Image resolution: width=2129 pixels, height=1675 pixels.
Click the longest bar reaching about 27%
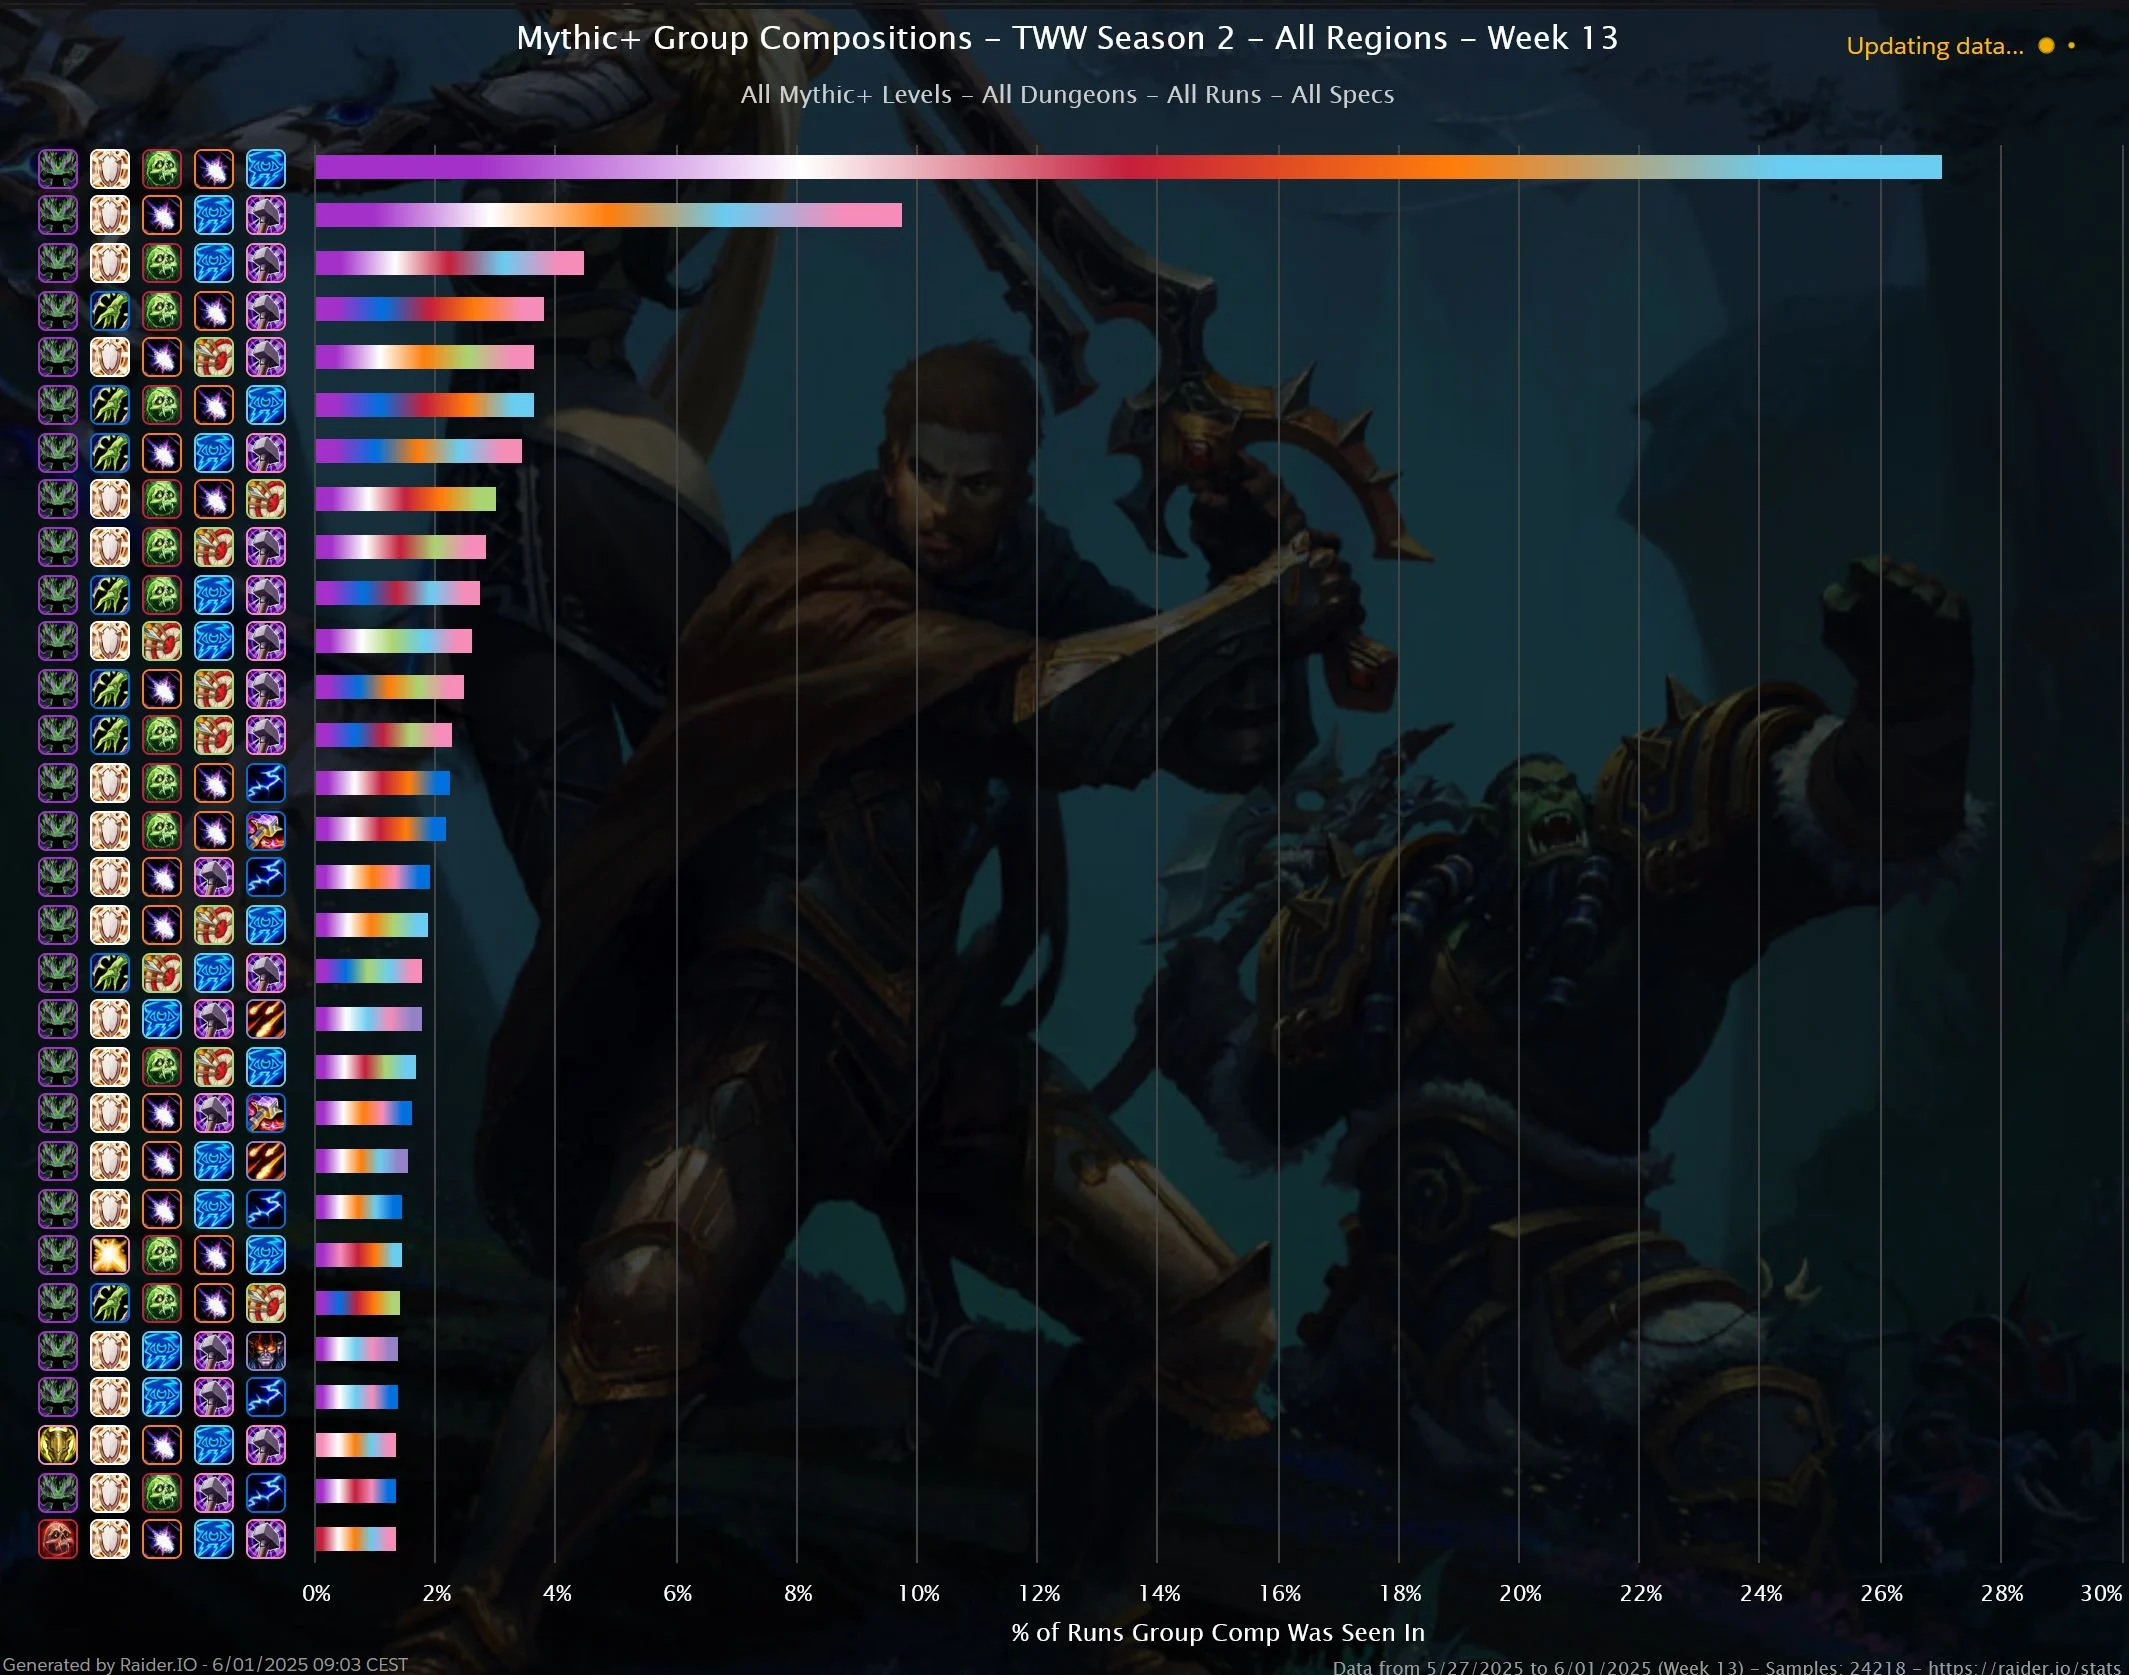click(x=1128, y=167)
